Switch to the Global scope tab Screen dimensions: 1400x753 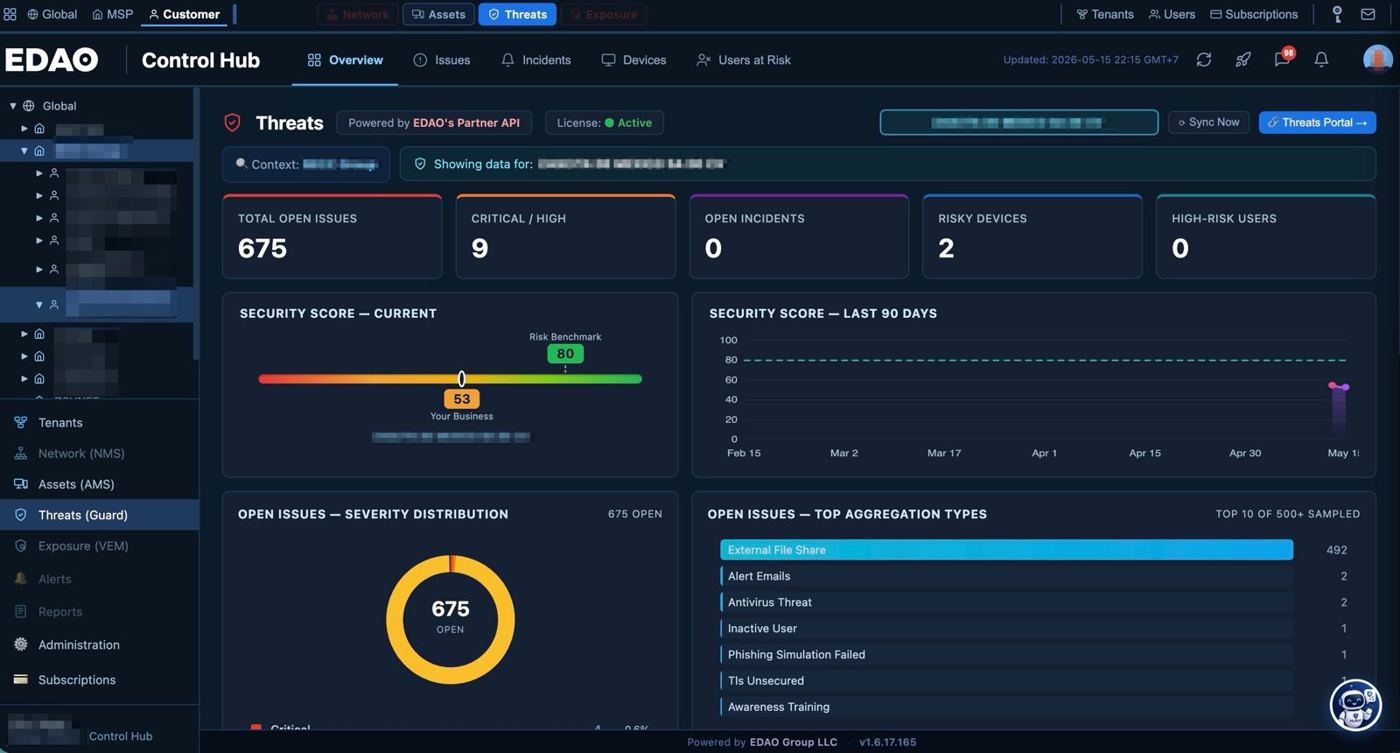tap(52, 14)
